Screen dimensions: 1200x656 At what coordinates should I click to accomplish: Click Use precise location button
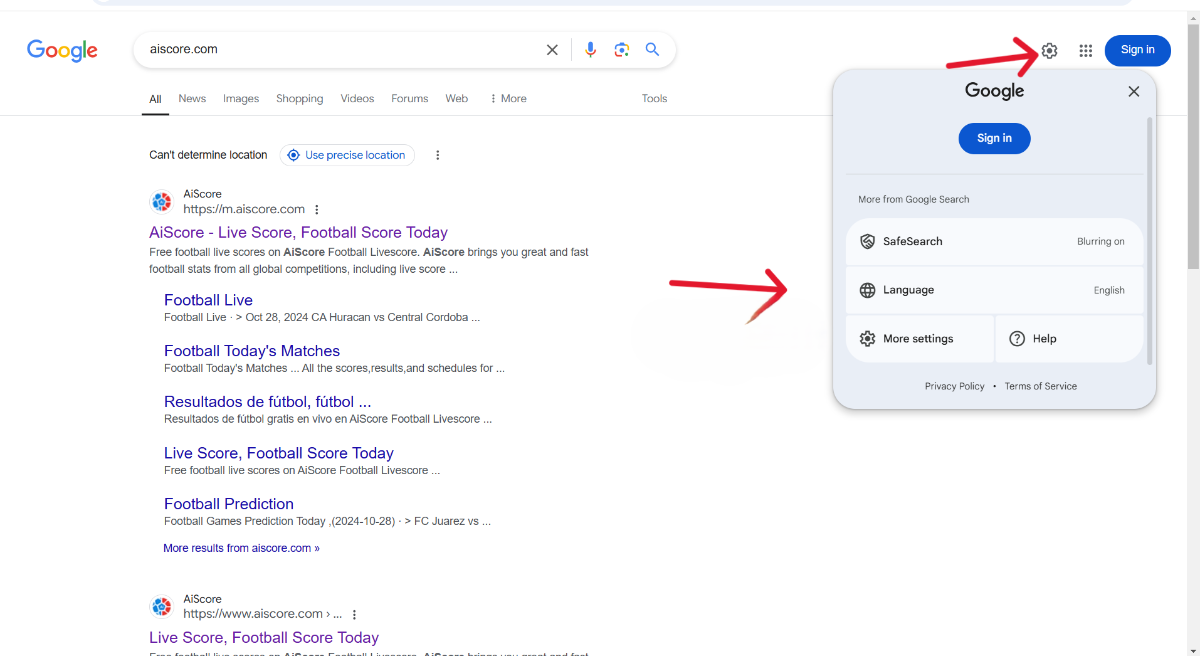pyautogui.click(x=347, y=155)
